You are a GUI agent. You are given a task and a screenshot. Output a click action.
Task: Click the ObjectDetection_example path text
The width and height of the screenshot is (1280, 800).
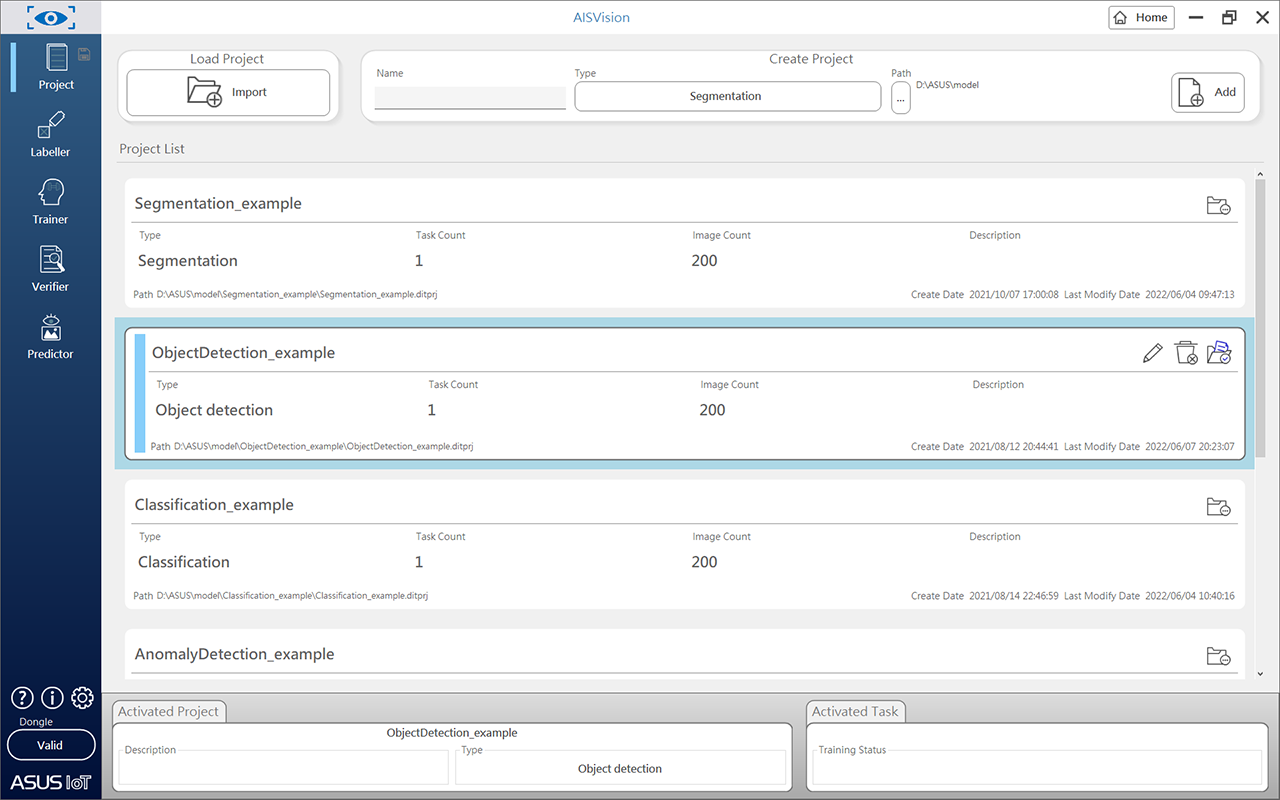point(323,446)
